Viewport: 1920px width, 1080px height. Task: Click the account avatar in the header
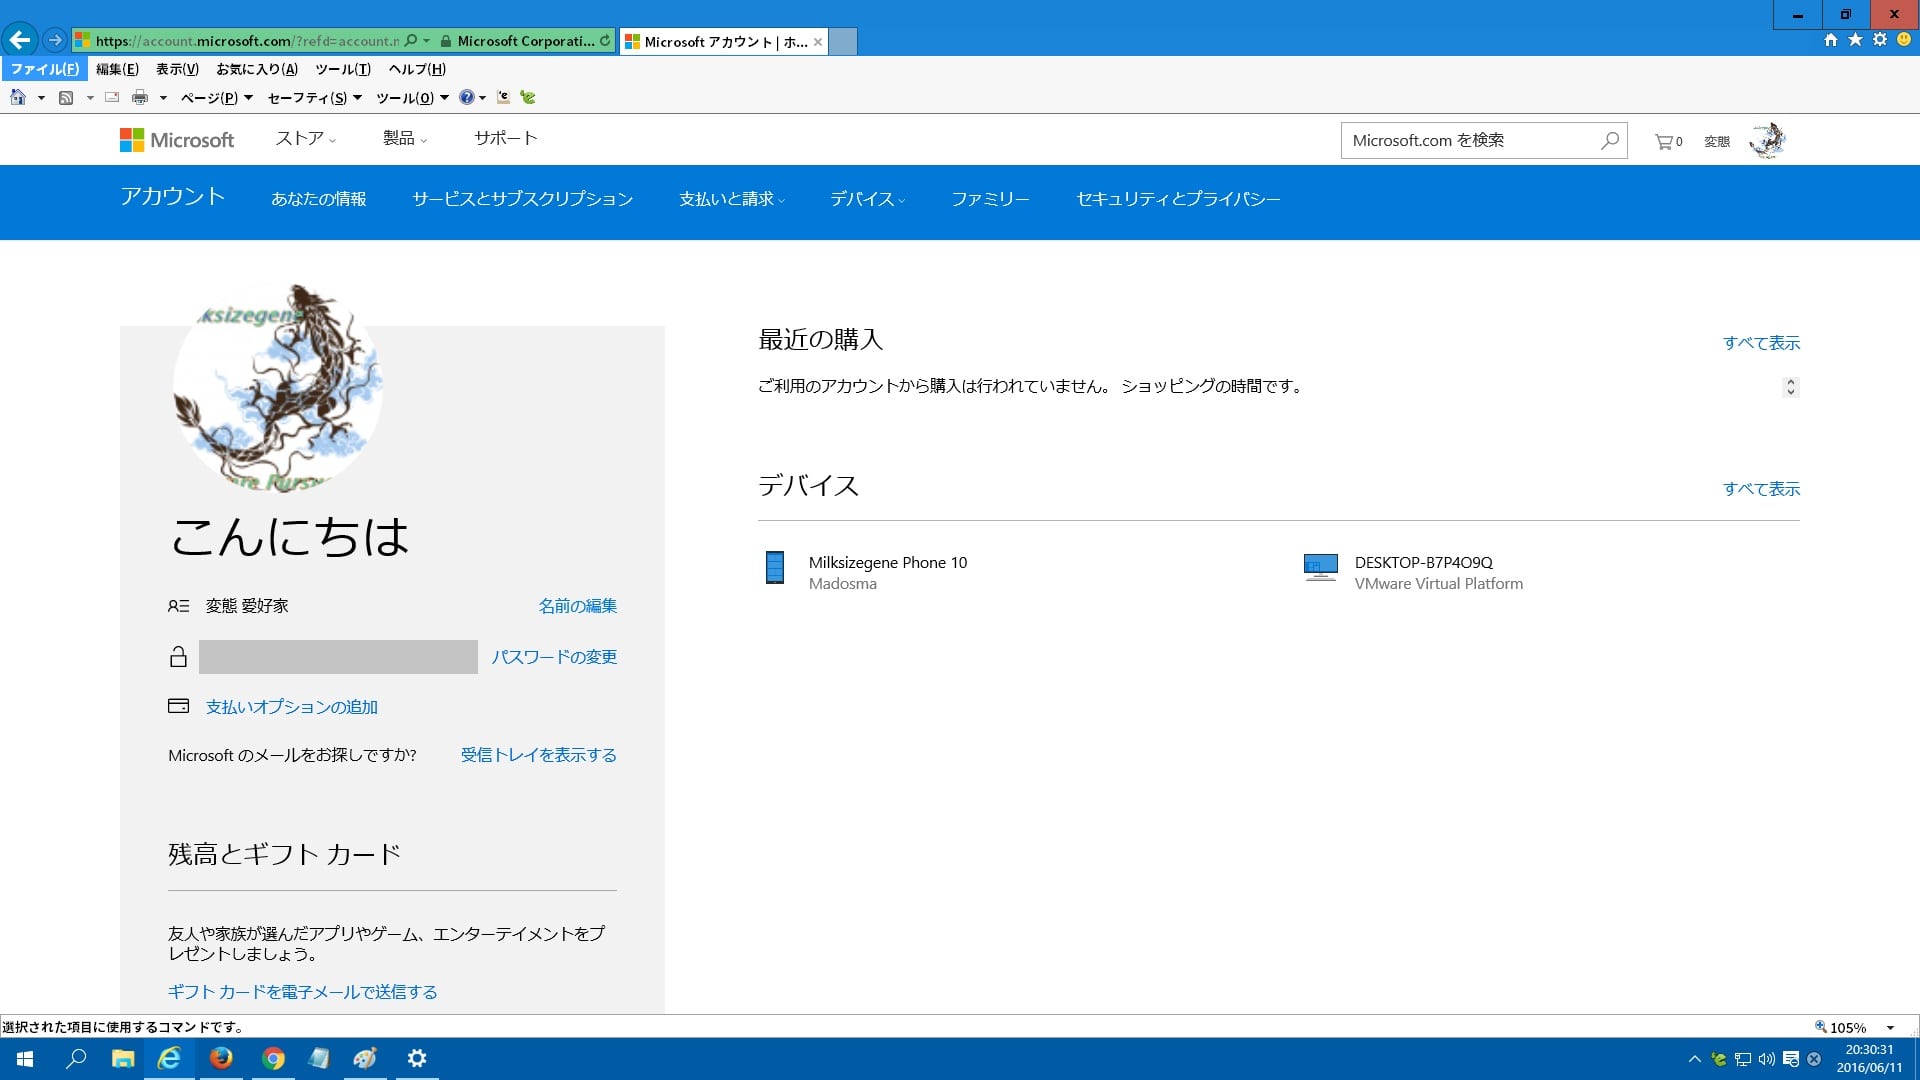[1767, 141]
